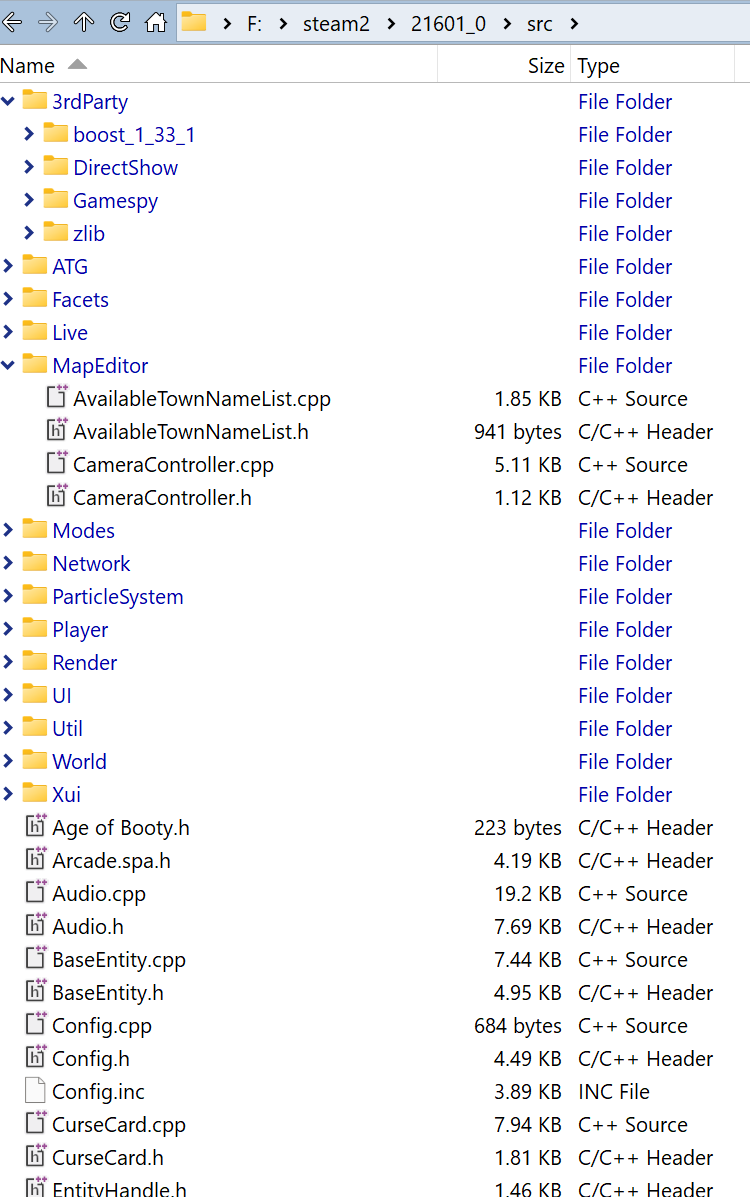Screen dimensions: 750x1197
Task: Click the Audio.h header file icon
Action: (x=35, y=924)
